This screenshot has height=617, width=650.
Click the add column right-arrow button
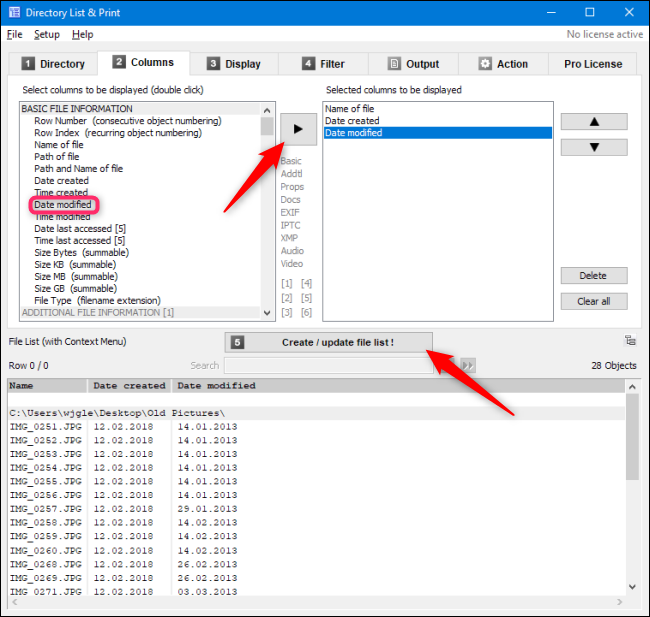298,129
